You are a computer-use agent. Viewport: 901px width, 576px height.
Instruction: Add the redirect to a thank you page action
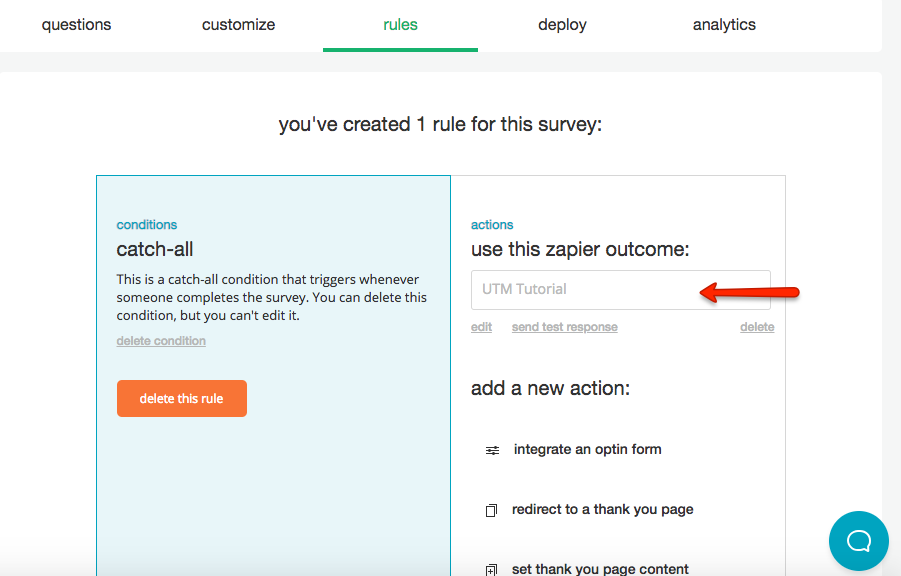tap(602, 509)
